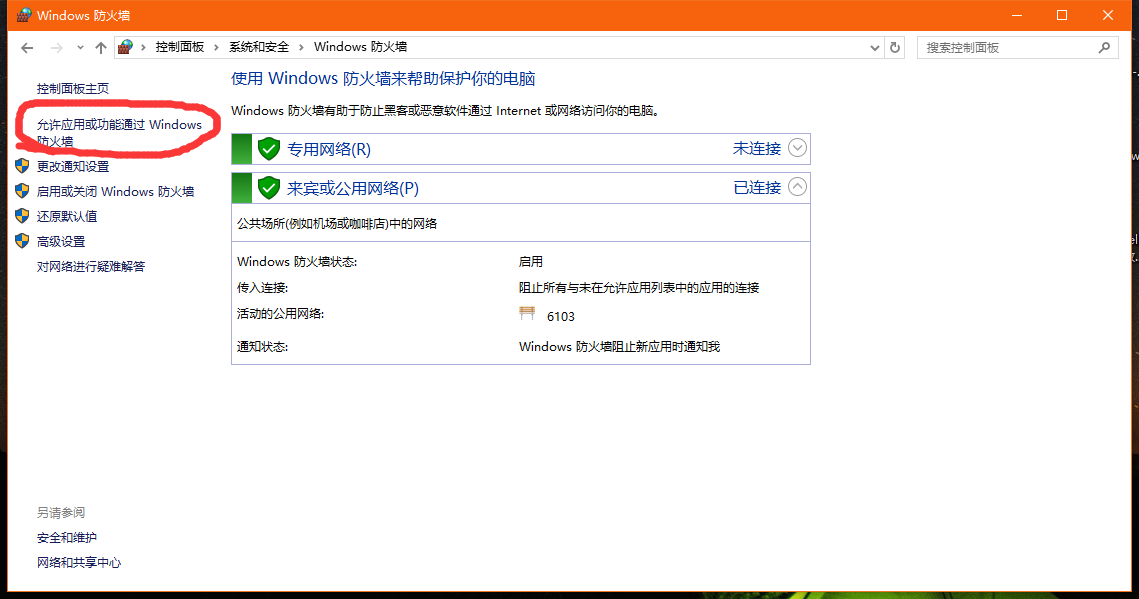
Task: Click the back navigation arrow
Action: click(27, 47)
